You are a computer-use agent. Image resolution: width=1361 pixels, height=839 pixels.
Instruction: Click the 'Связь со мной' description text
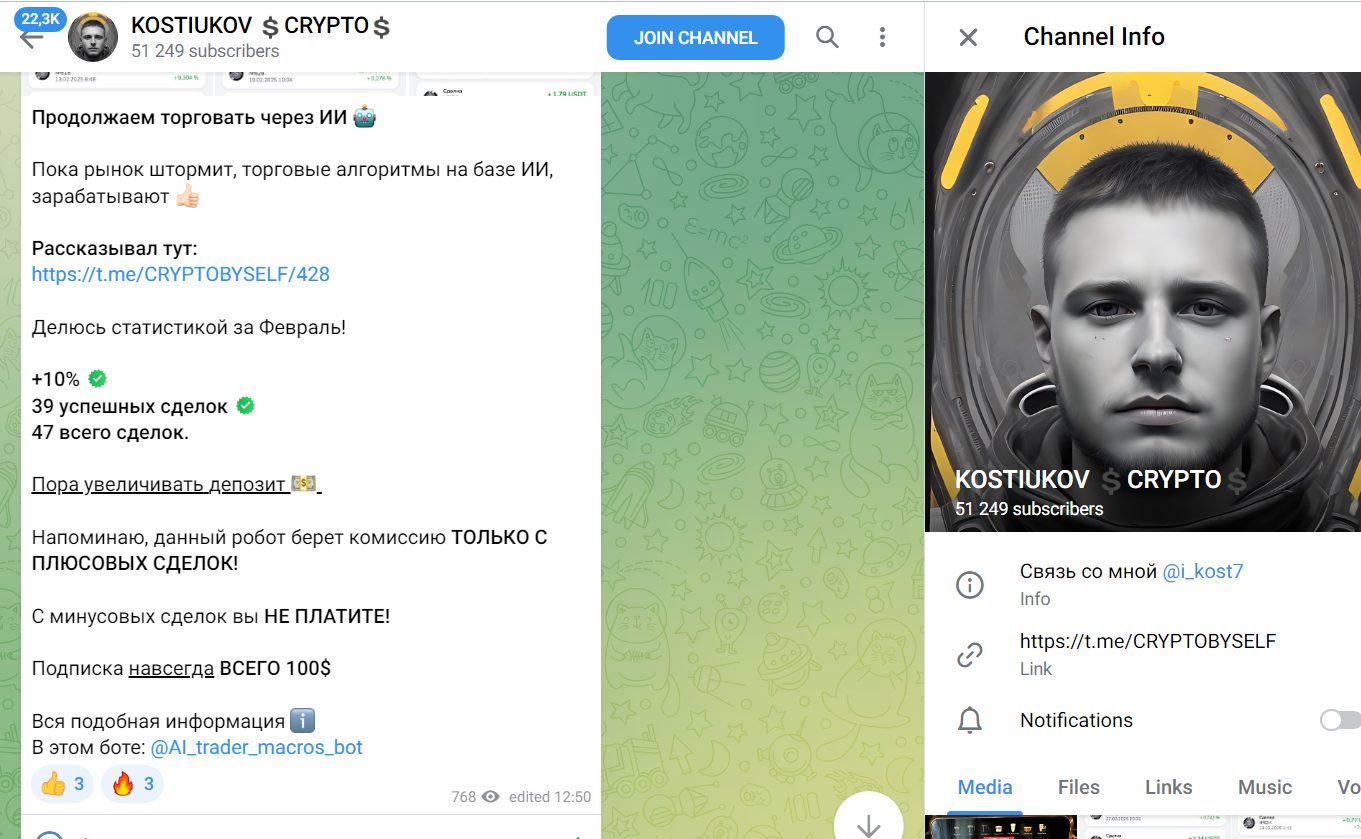1088,572
